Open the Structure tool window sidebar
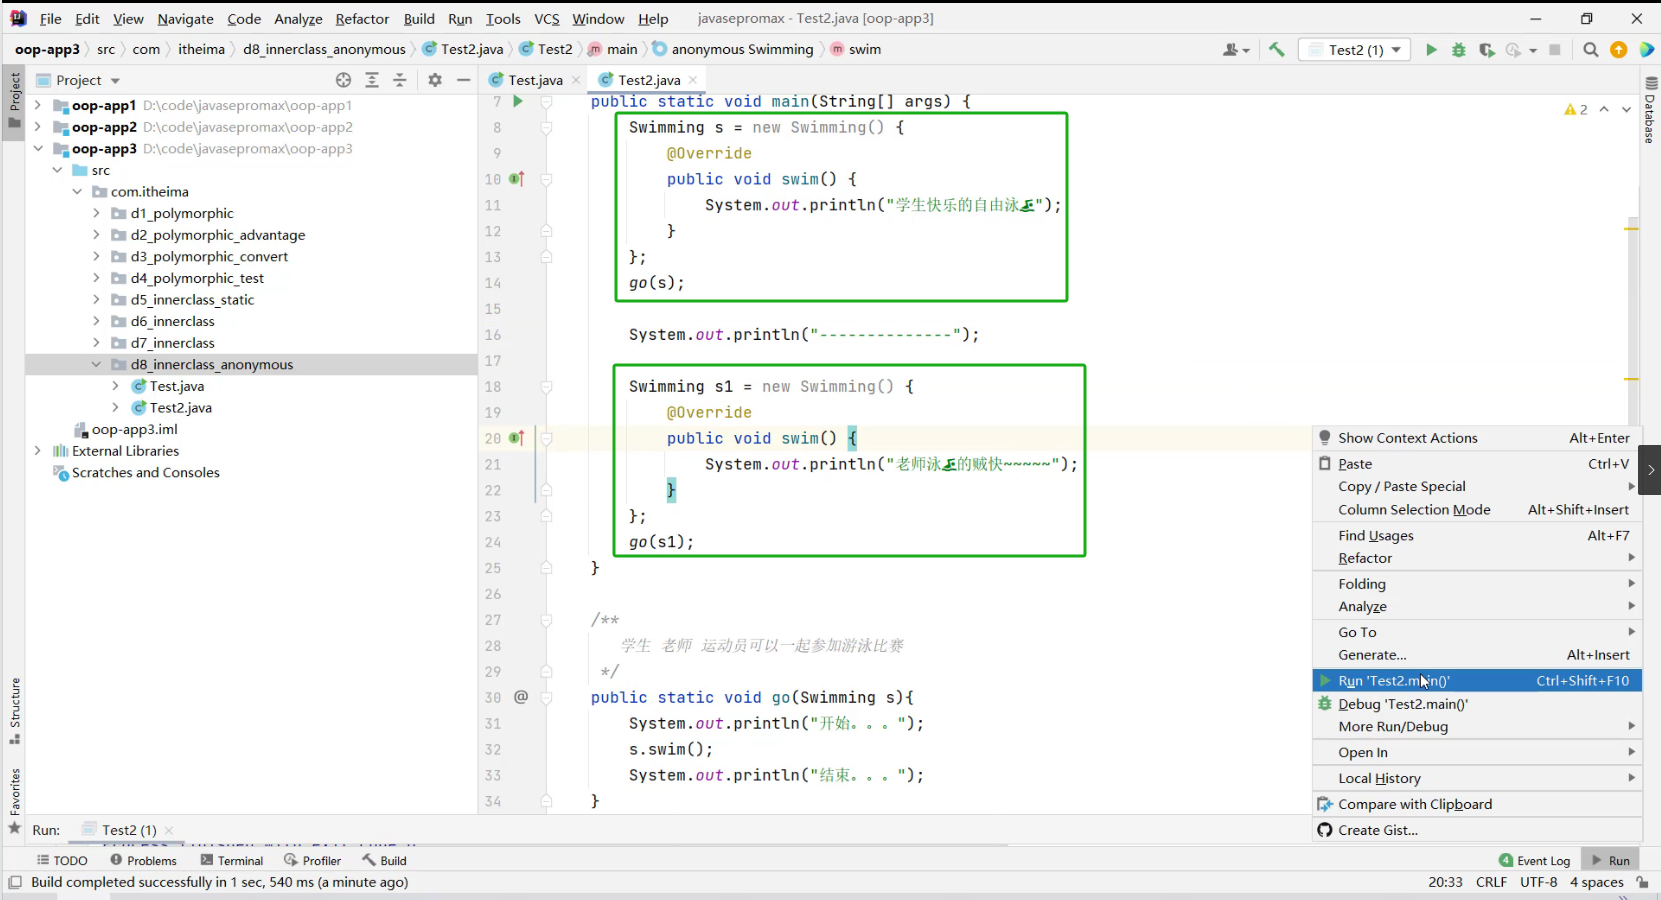1661x900 pixels. click(x=14, y=711)
